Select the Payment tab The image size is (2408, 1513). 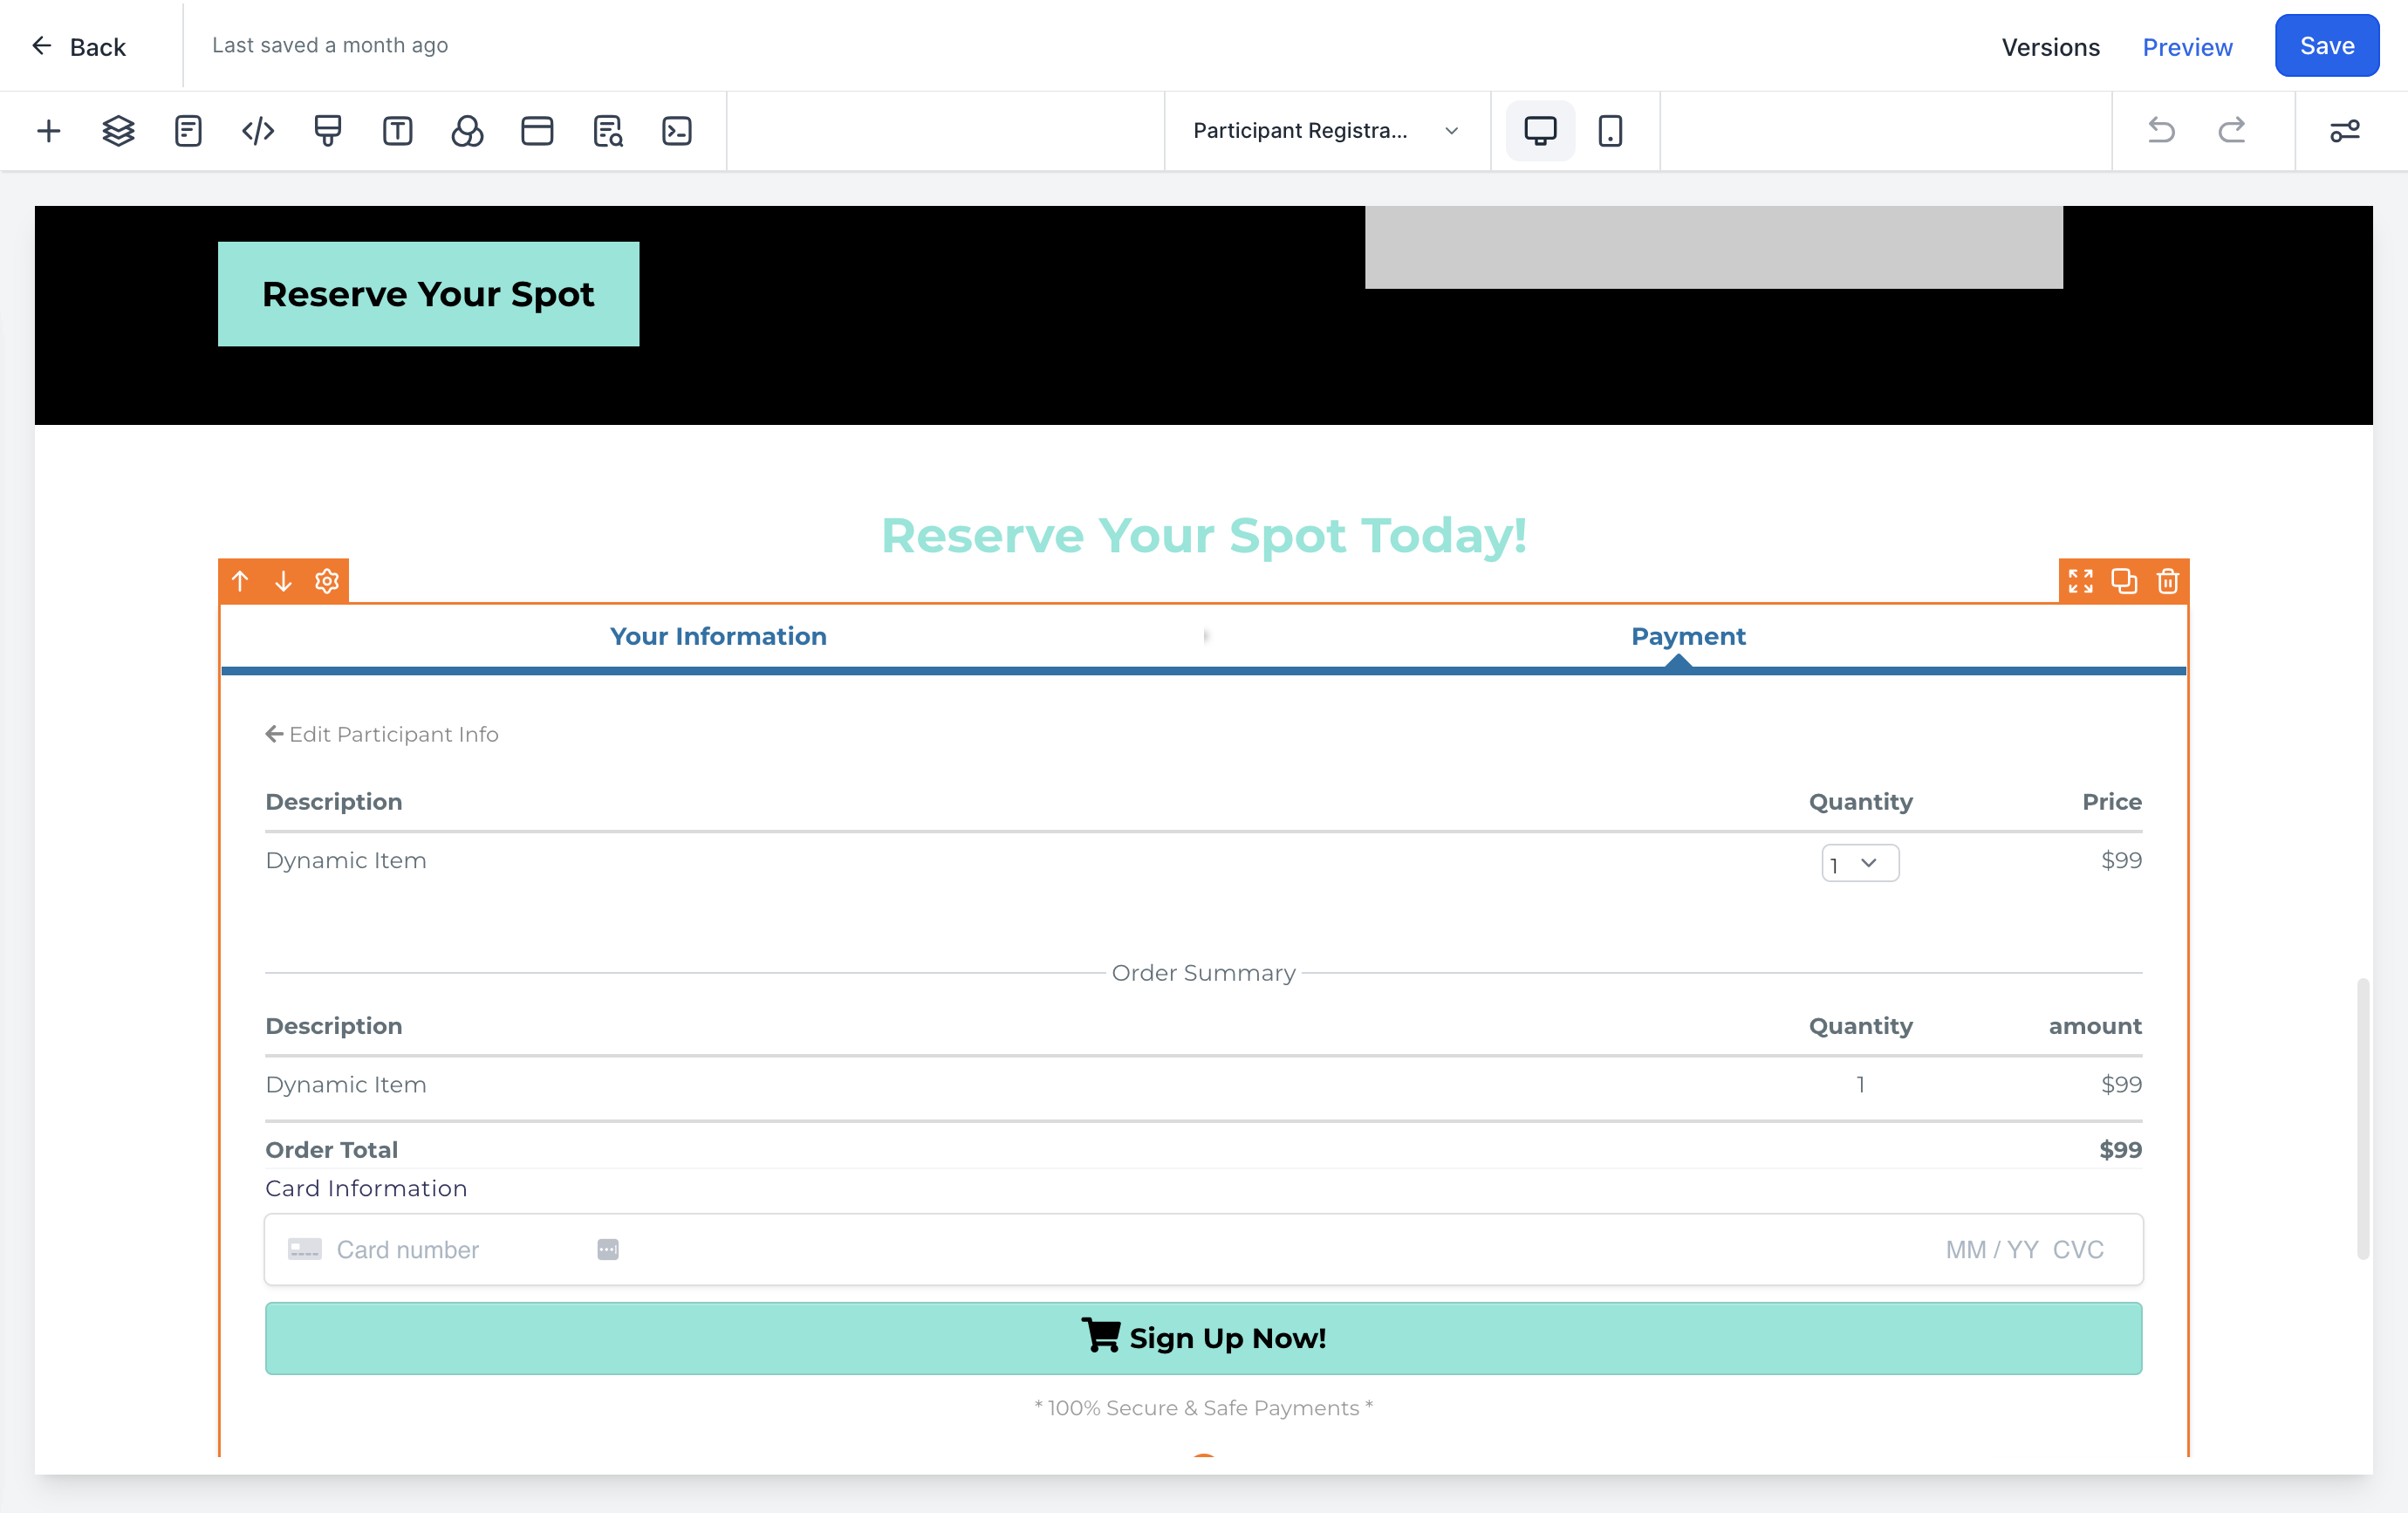click(1688, 637)
